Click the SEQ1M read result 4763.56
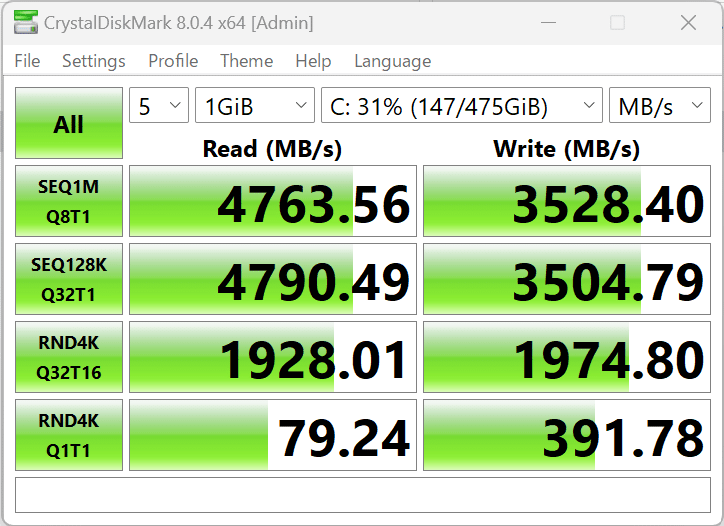The height and width of the screenshot is (526, 724). tap(273, 201)
